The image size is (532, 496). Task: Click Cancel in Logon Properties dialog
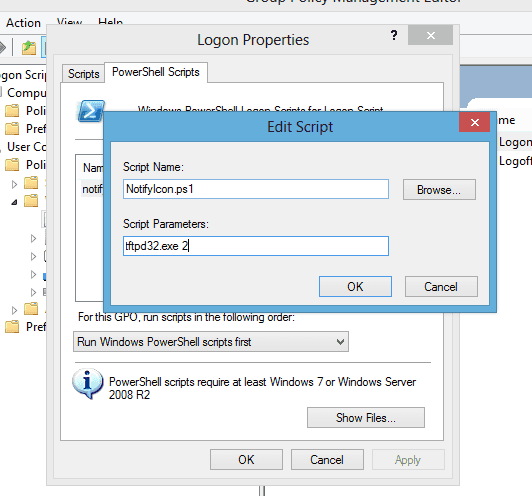[327, 460]
